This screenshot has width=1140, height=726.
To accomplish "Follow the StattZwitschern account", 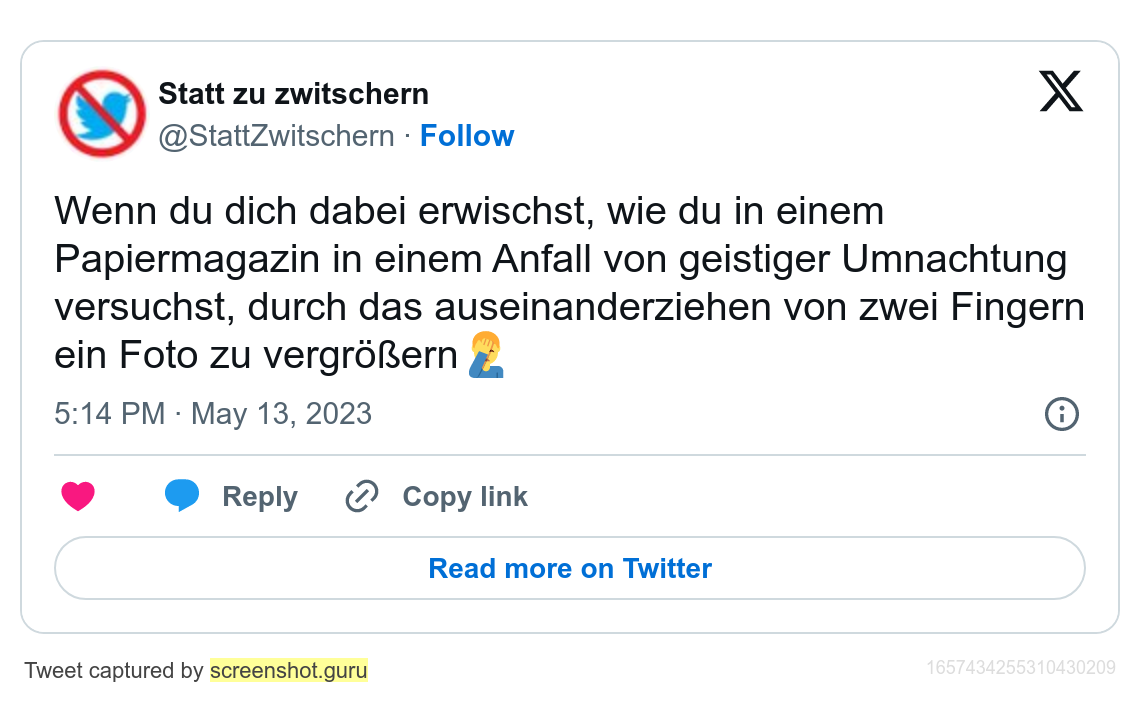I will point(466,136).
